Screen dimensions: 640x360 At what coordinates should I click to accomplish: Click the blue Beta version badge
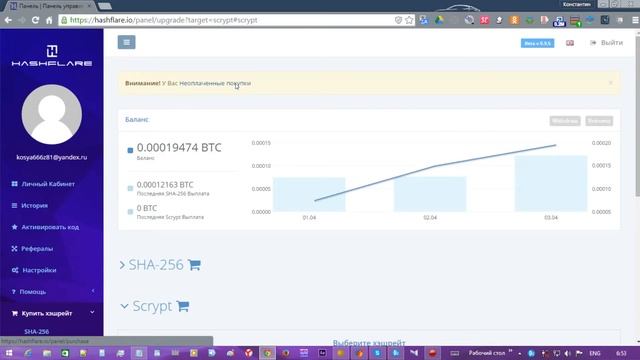coord(538,43)
